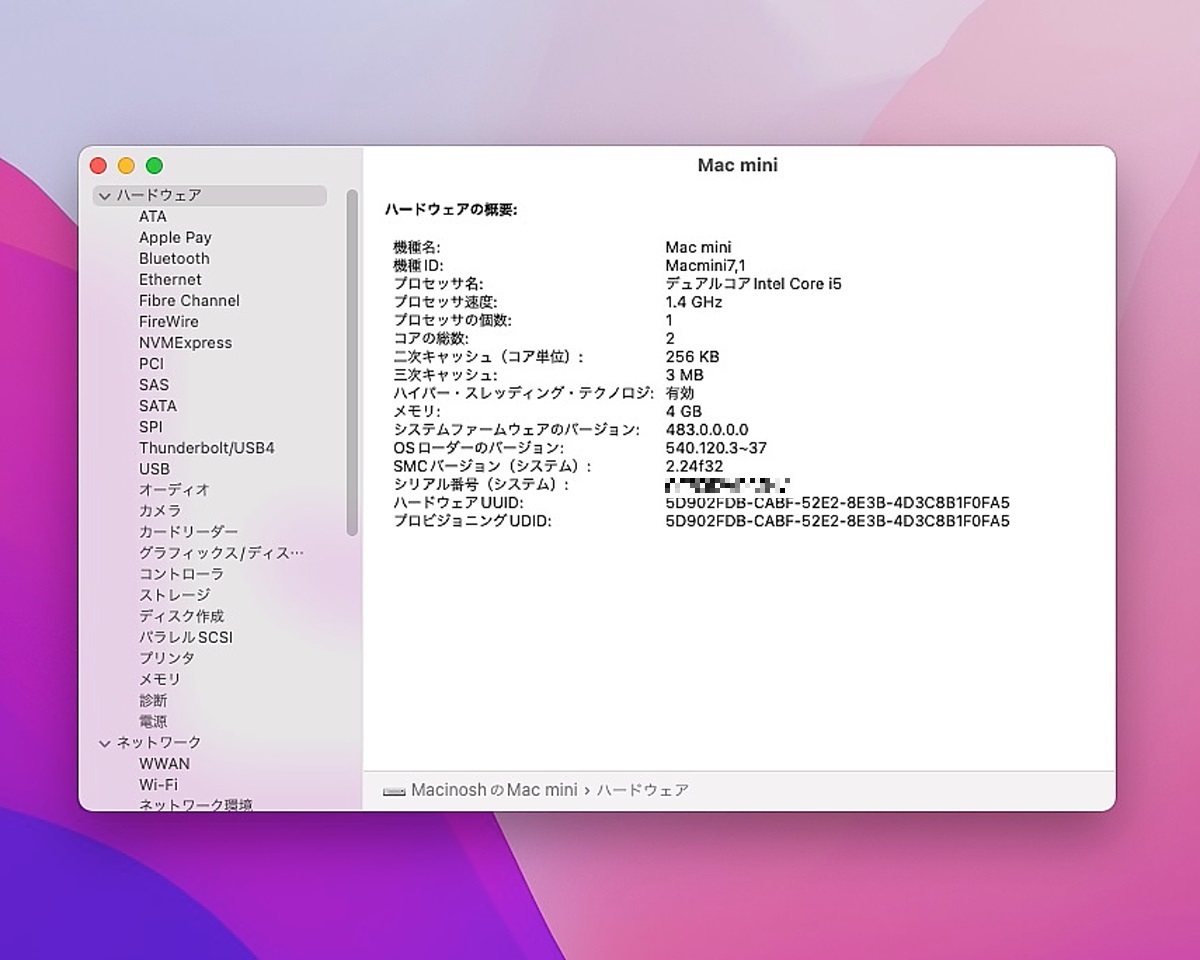Click ハードウェア in the bottom path bar
Screen dimensions: 1200x960
point(643,790)
